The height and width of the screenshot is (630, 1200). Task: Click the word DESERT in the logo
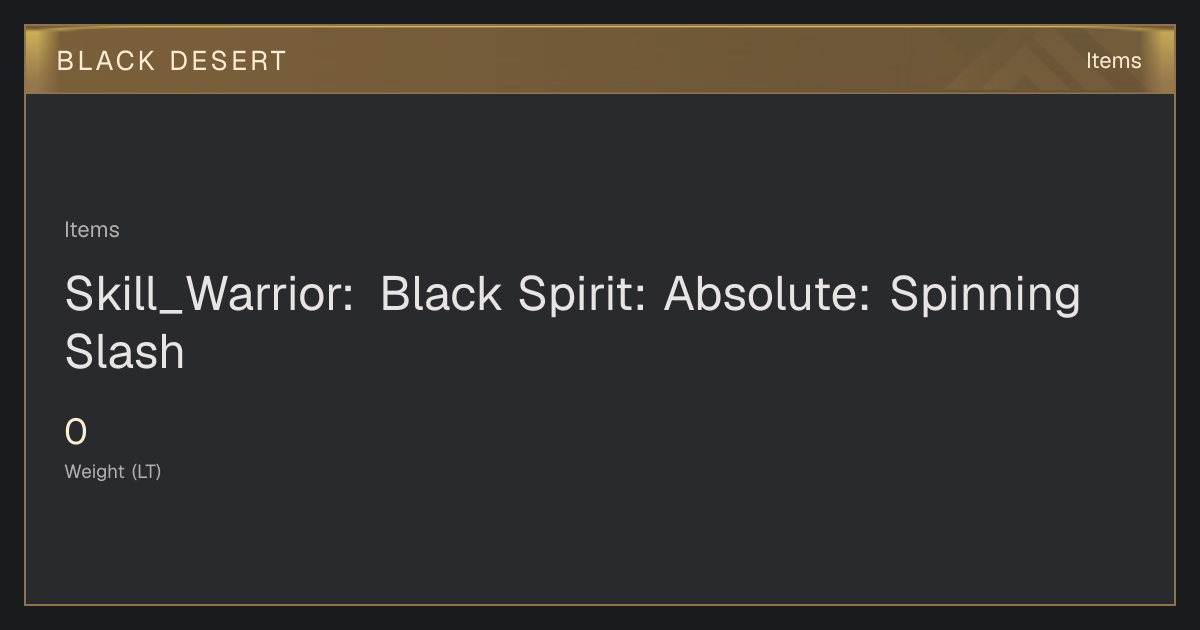(228, 61)
